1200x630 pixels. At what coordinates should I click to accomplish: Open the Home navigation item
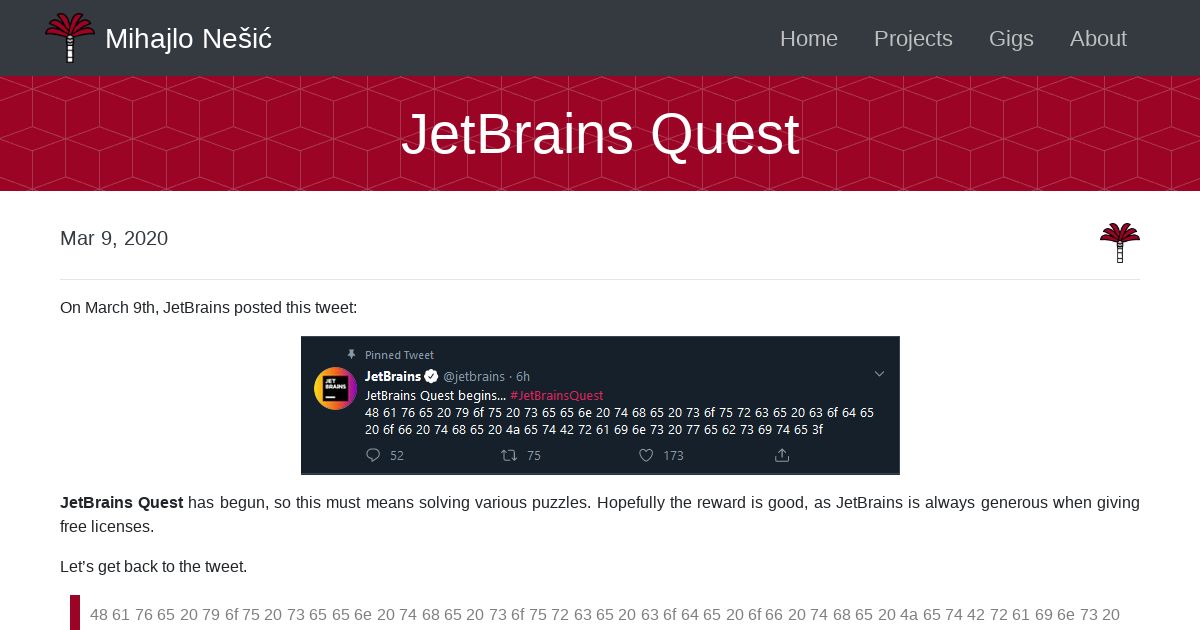pos(809,38)
